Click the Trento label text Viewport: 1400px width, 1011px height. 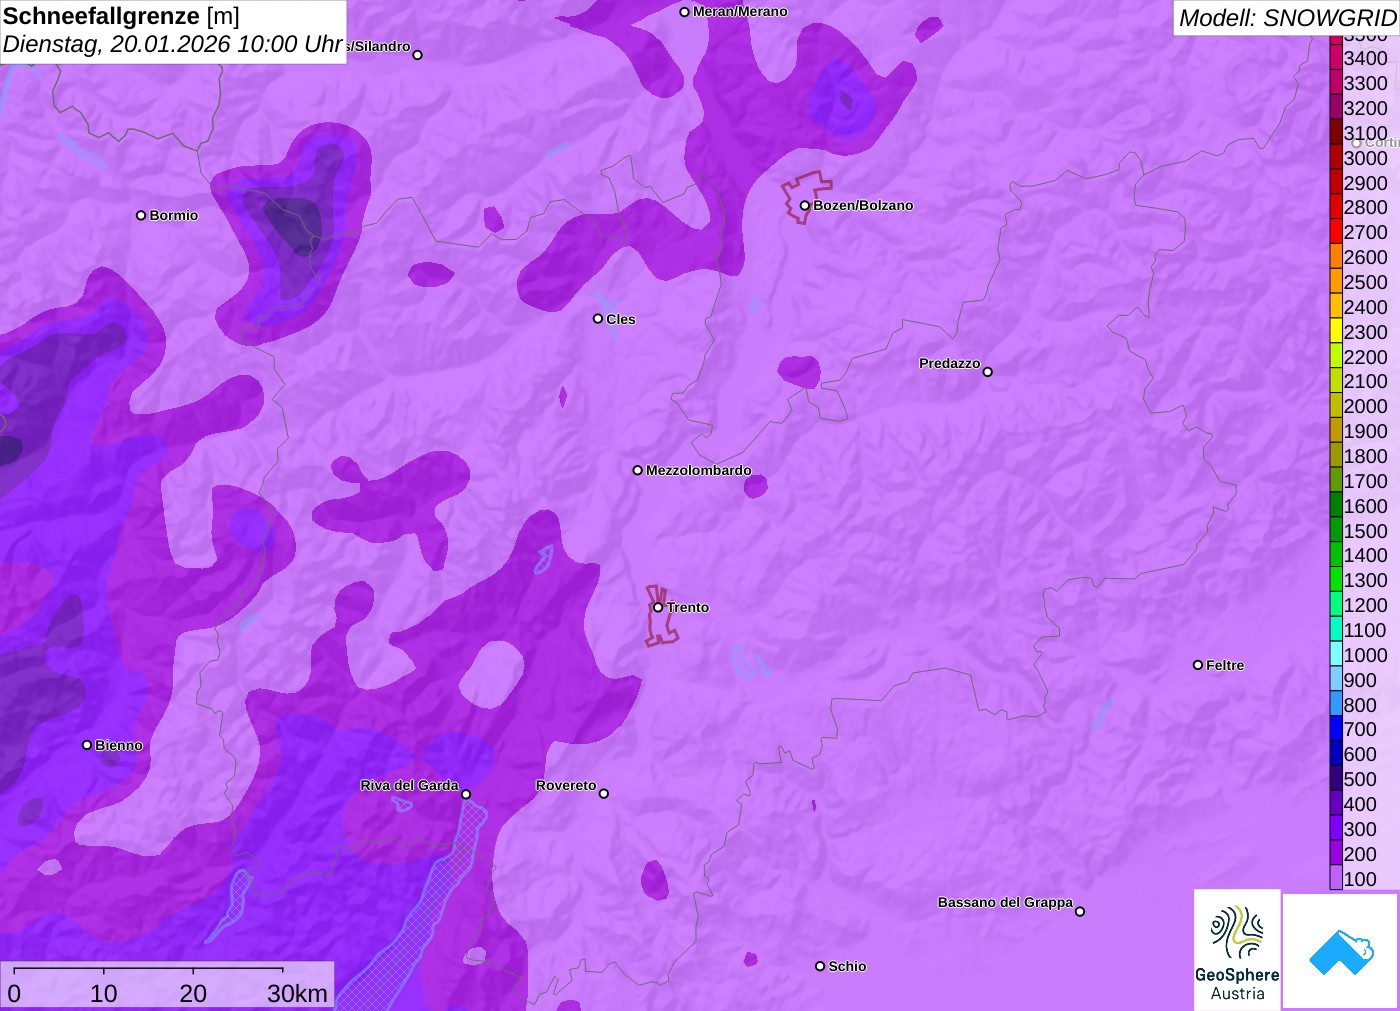pyautogui.click(x=688, y=607)
